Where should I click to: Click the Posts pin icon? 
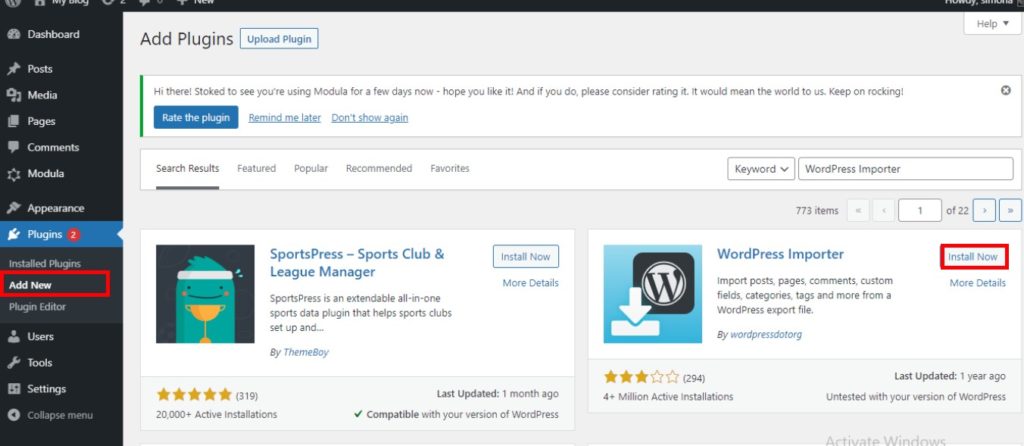click(14, 69)
